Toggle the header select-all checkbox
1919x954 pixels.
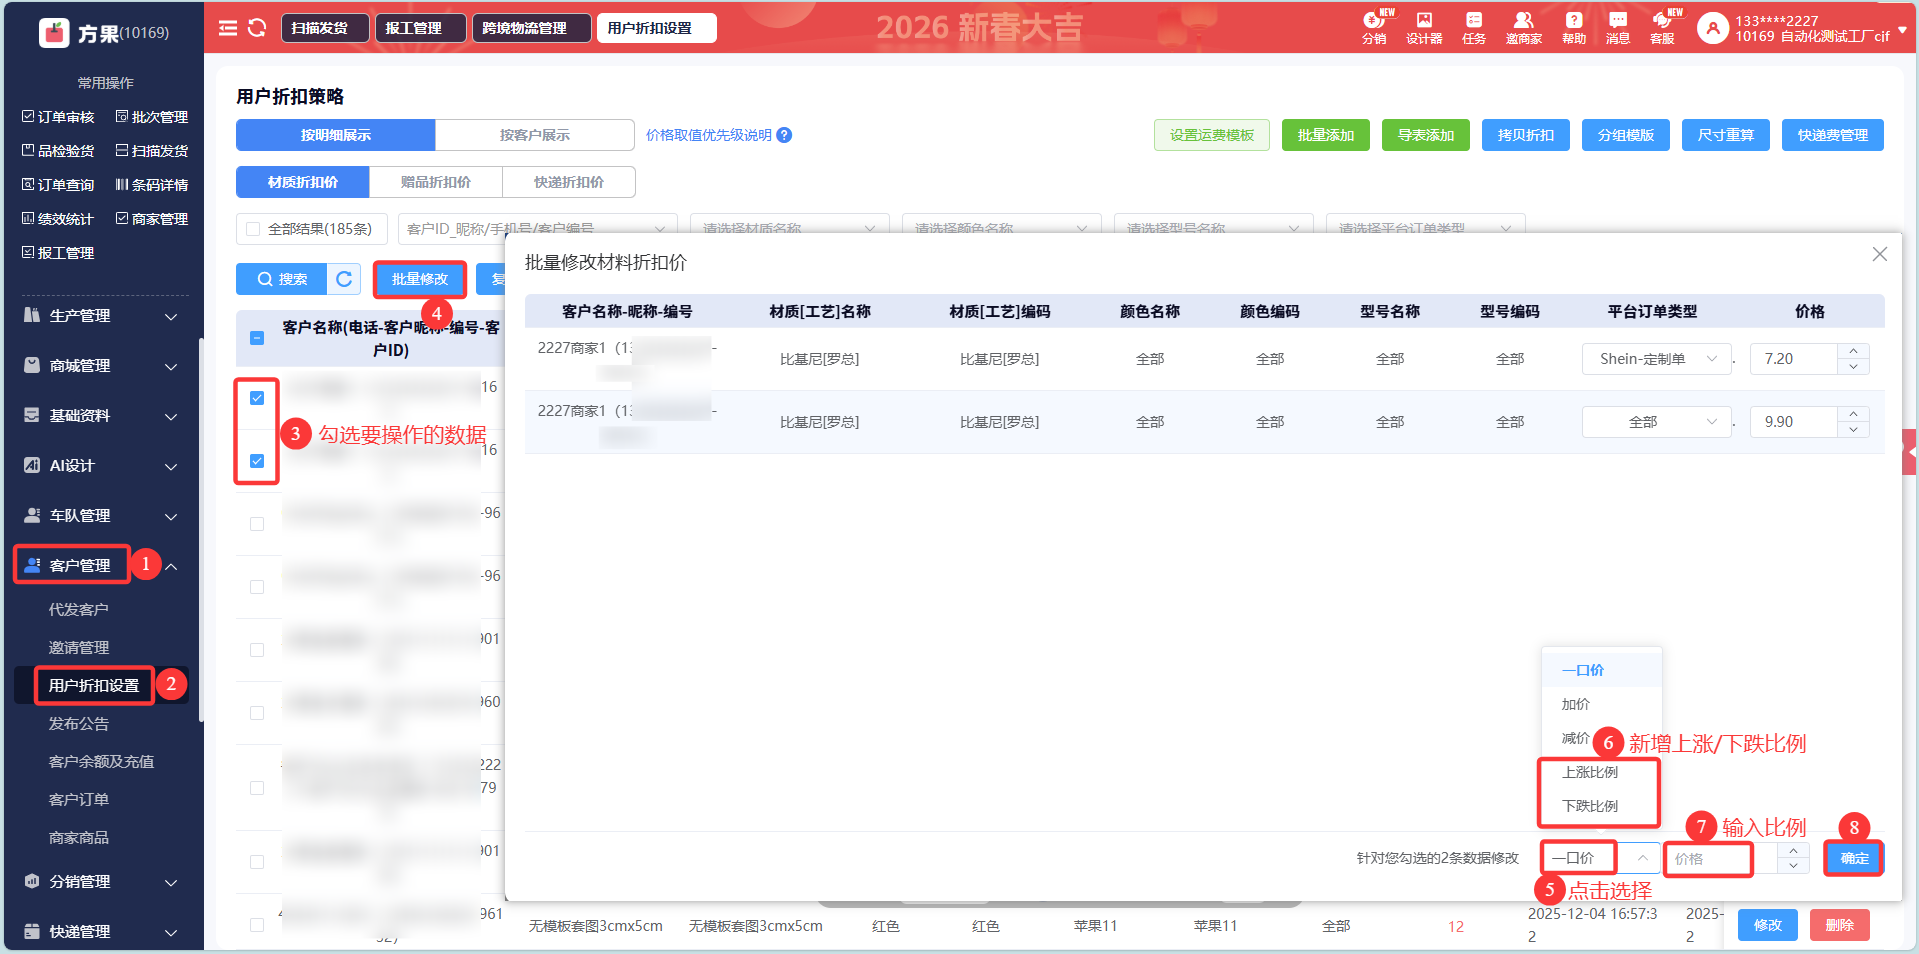click(x=257, y=338)
